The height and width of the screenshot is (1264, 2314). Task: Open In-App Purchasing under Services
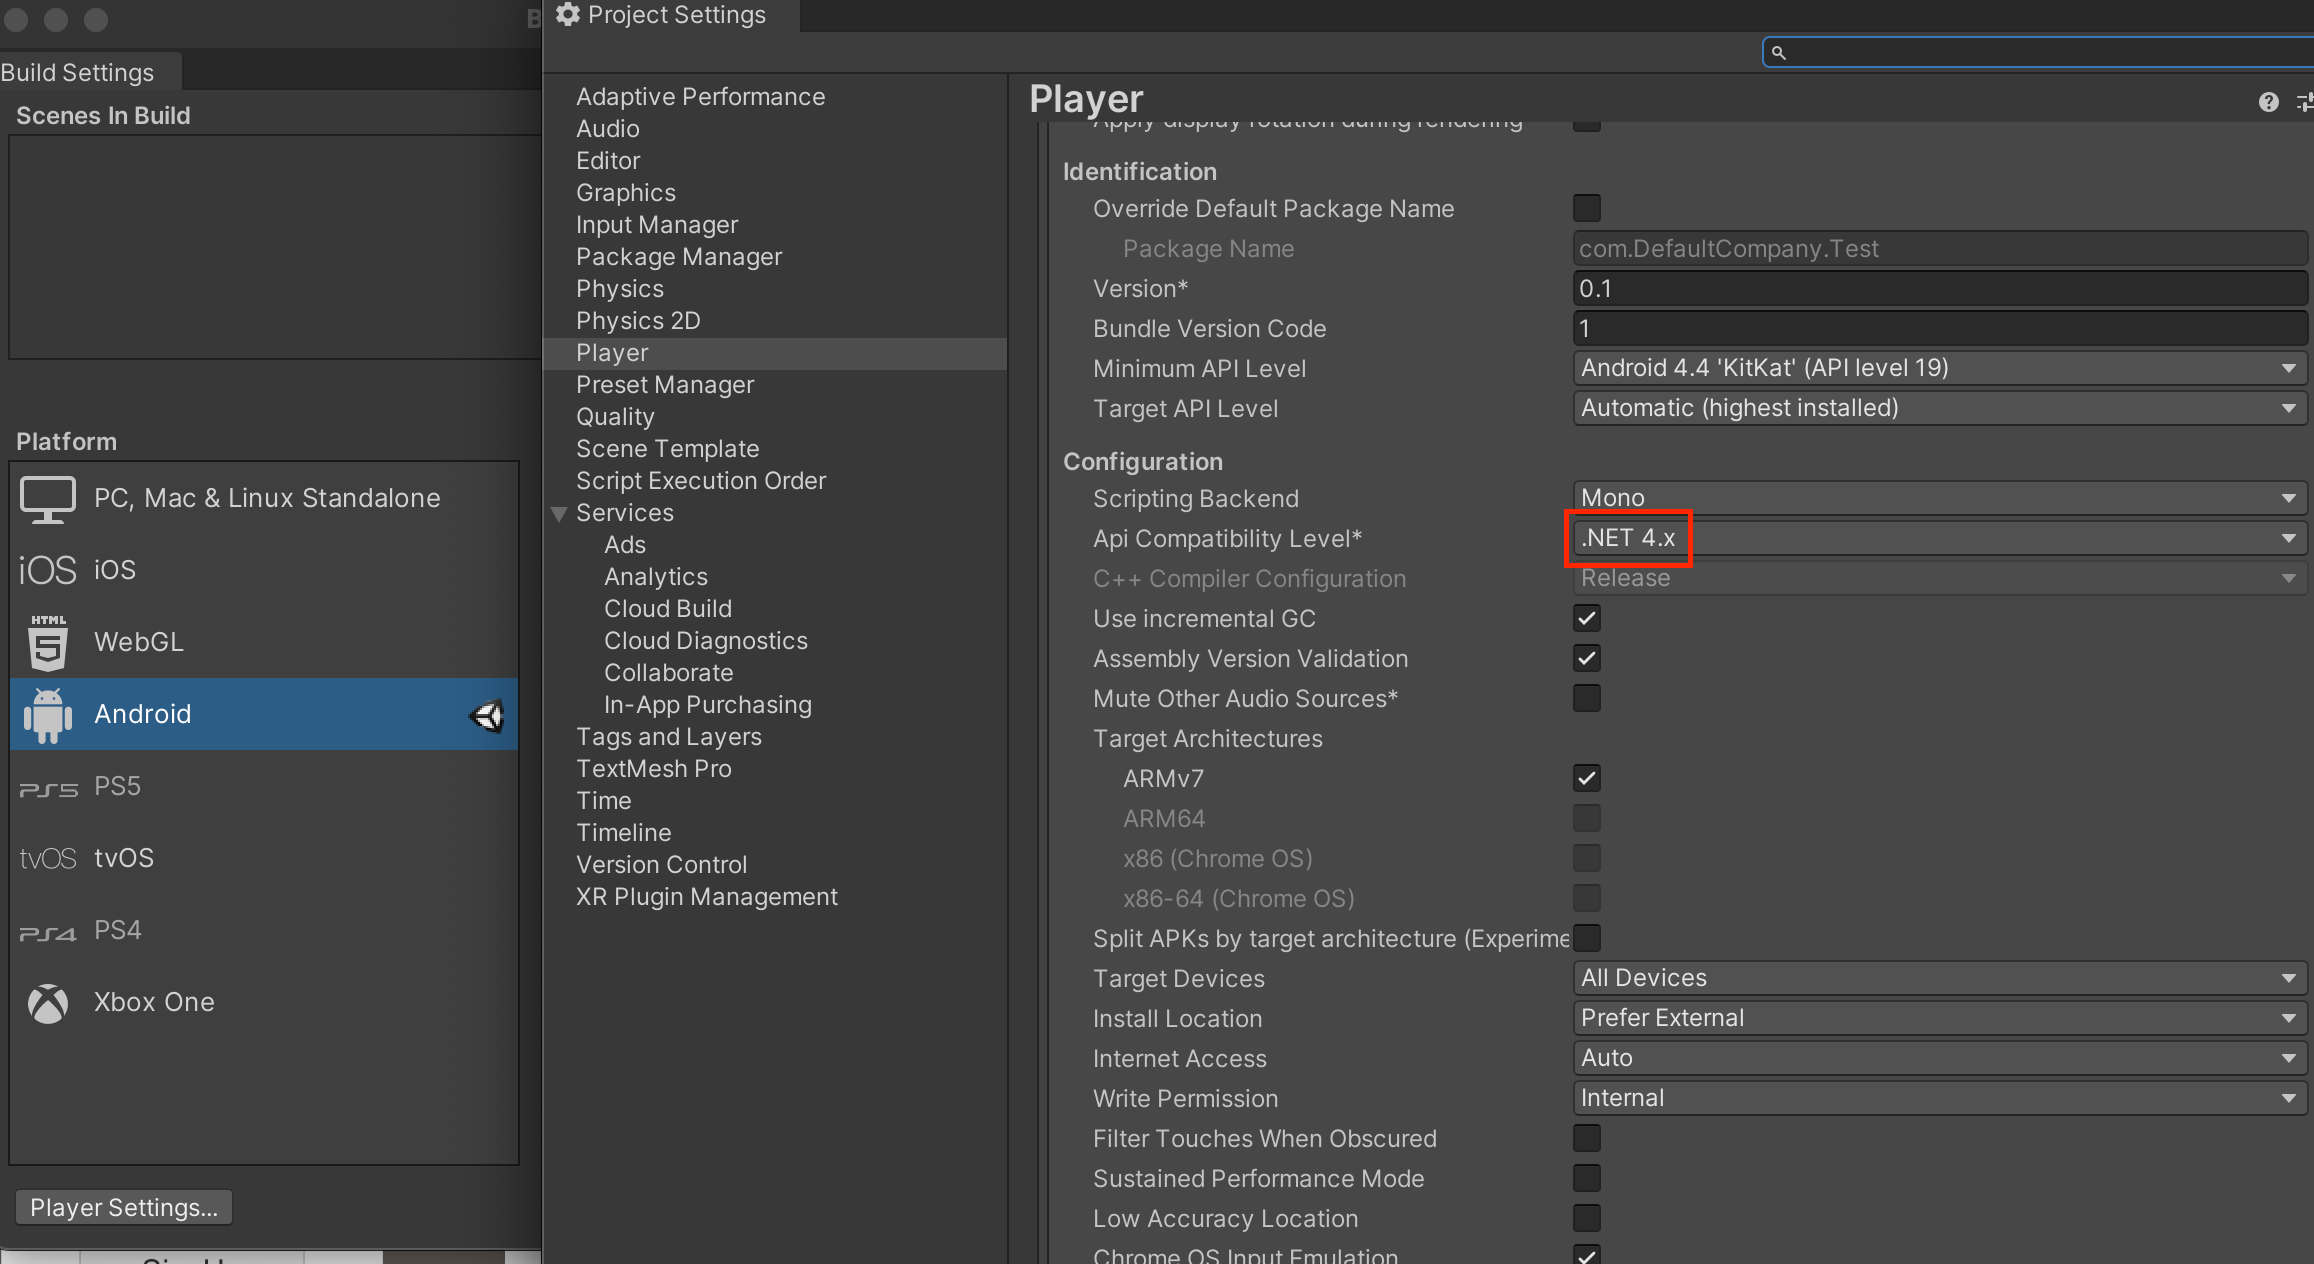(708, 705)
